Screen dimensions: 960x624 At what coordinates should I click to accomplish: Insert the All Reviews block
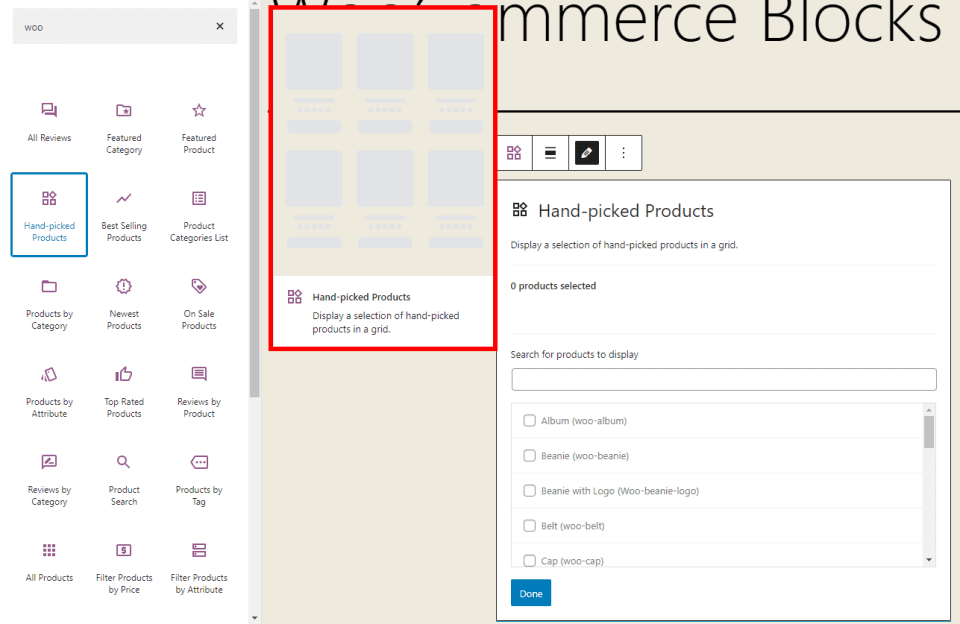[x=48, y=123]
